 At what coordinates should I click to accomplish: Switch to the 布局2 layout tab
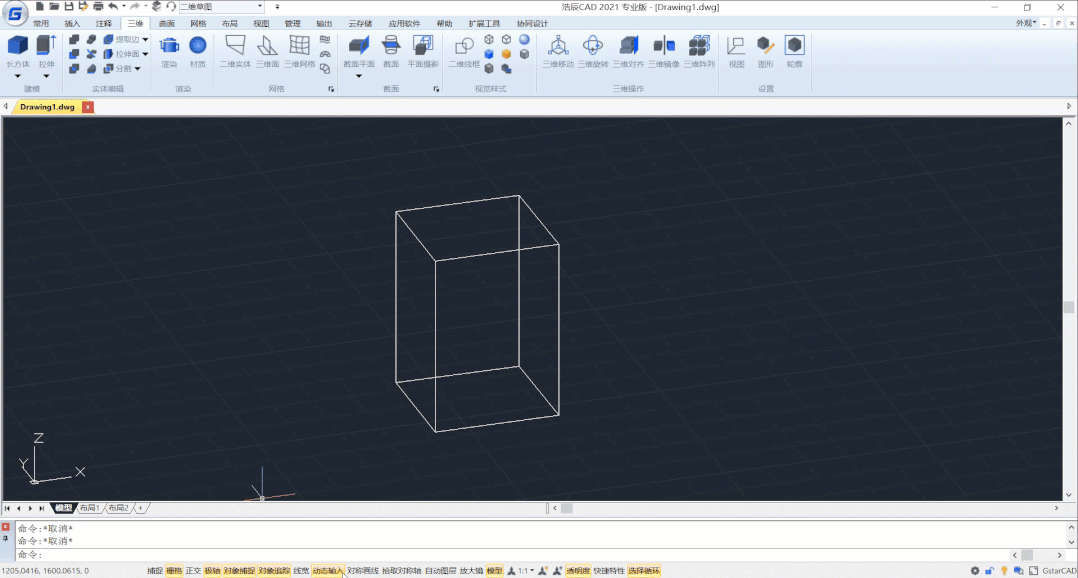[x=118, y=508]
